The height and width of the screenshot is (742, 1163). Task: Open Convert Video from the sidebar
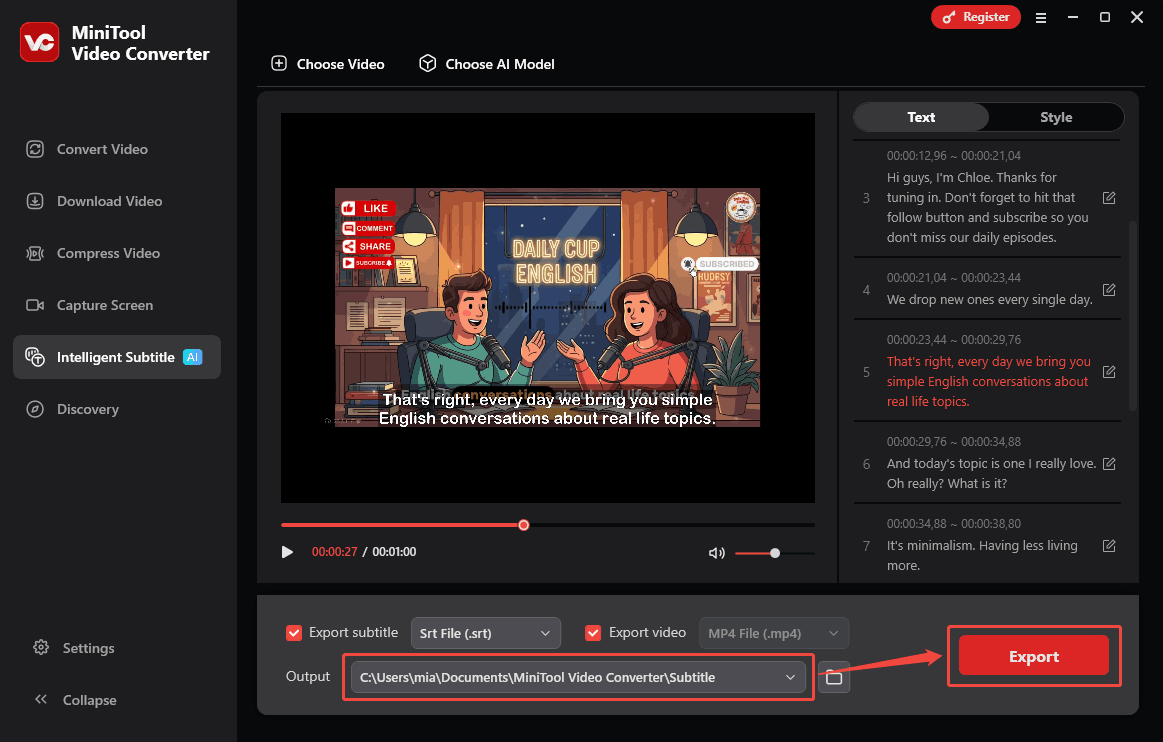(99, 148)
